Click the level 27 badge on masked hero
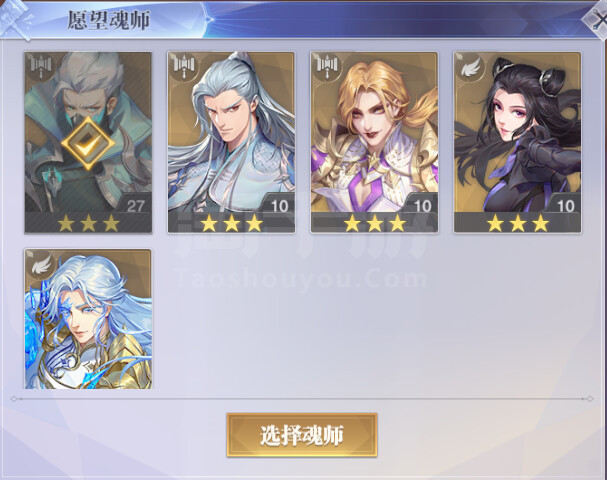This screenshot has width=607, height=480. click(x=135, y=205)
